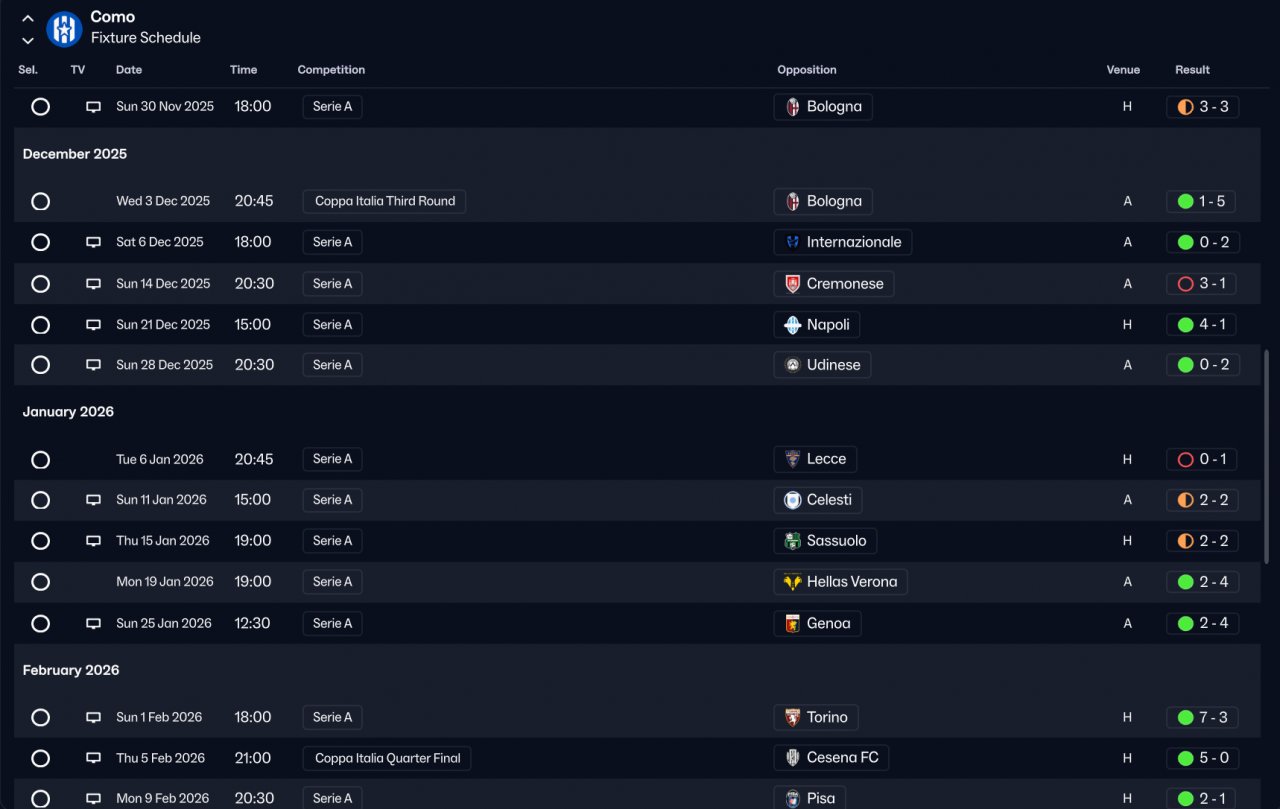
Task: Select the Torino fixture radio button
Action: tap(40, 717)
